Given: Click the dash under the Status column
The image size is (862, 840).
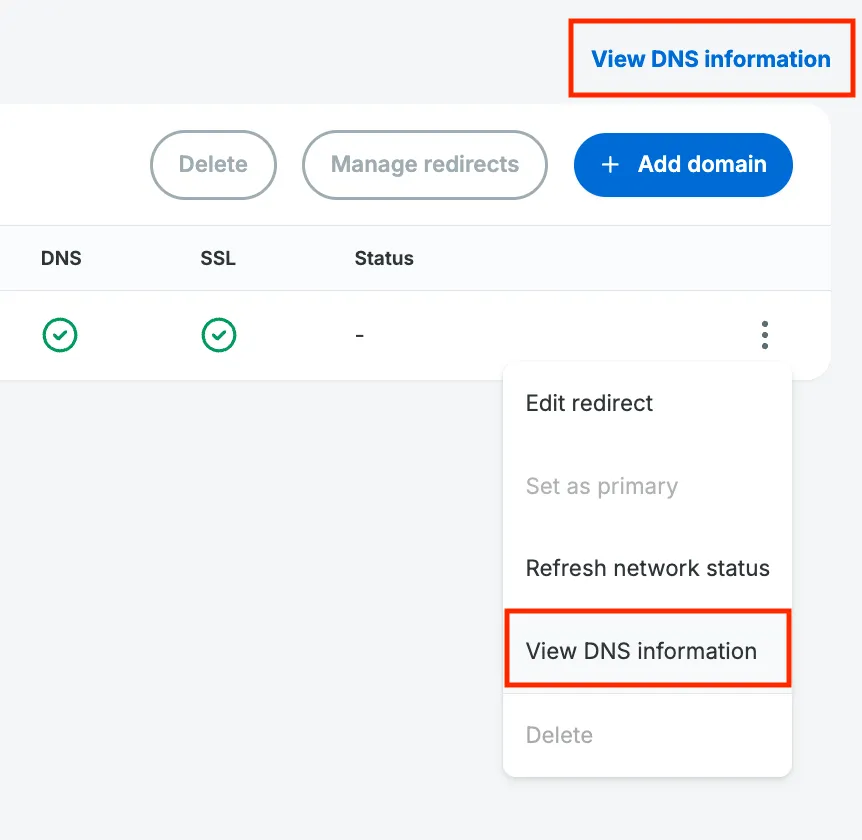Looking at the screenshot, I should tap(359, 335).
